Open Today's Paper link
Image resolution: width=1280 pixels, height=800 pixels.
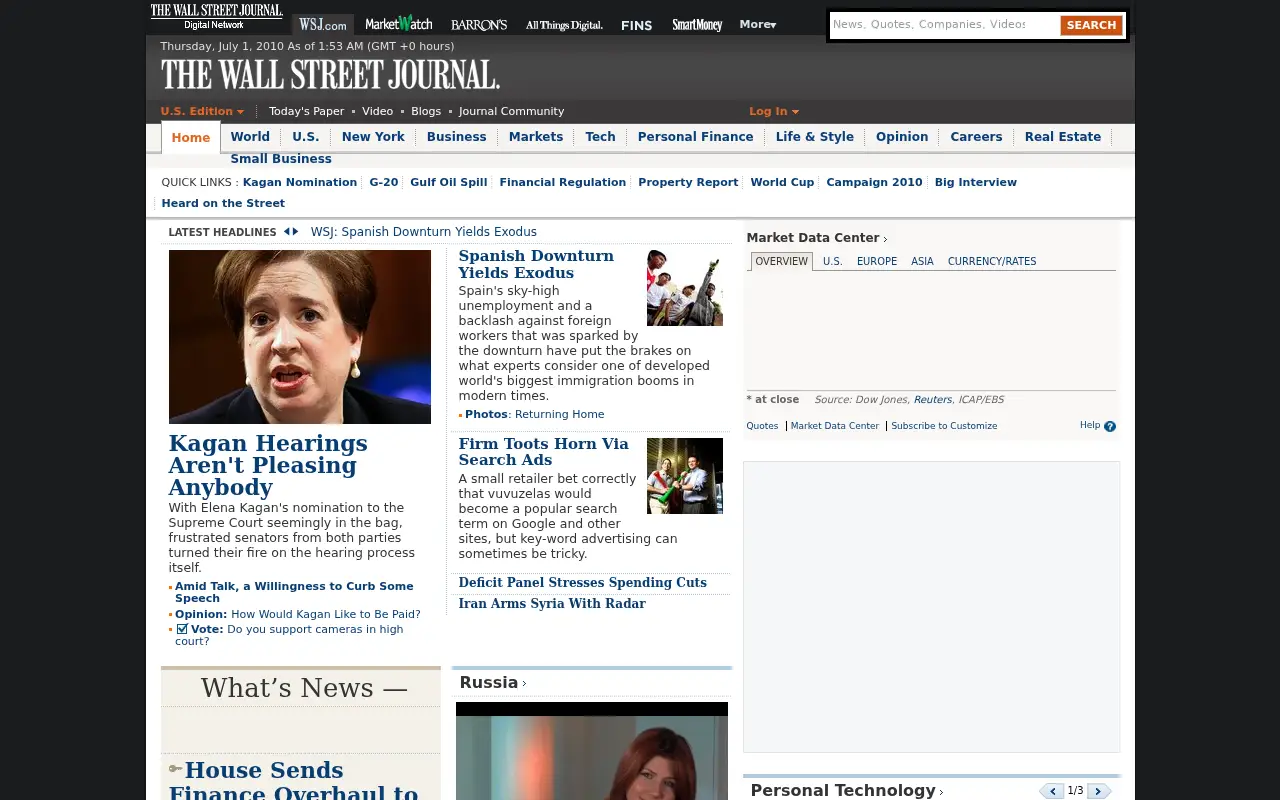pos(306,111)
